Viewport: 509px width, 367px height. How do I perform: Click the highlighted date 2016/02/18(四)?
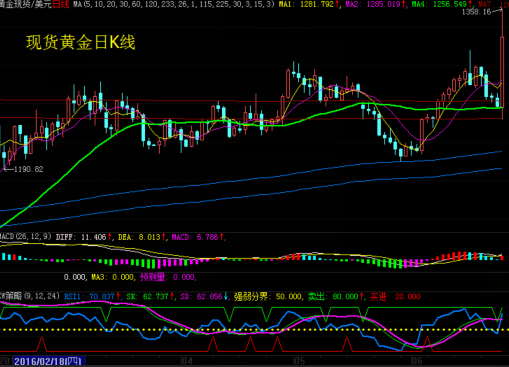pos(49,361)
